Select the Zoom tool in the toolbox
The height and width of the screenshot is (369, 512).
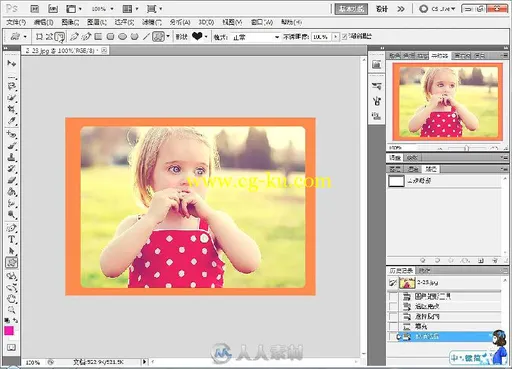11,310
